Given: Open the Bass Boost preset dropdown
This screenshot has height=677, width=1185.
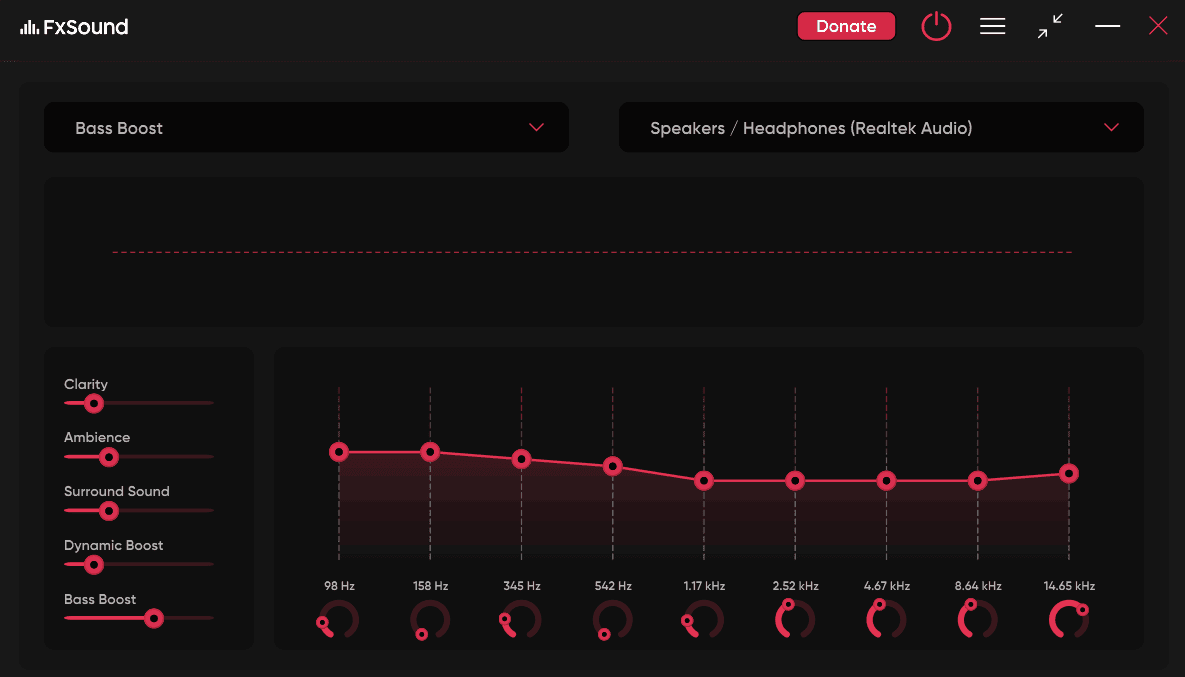Looking at the screenshot, I should [x=306, y=127].
